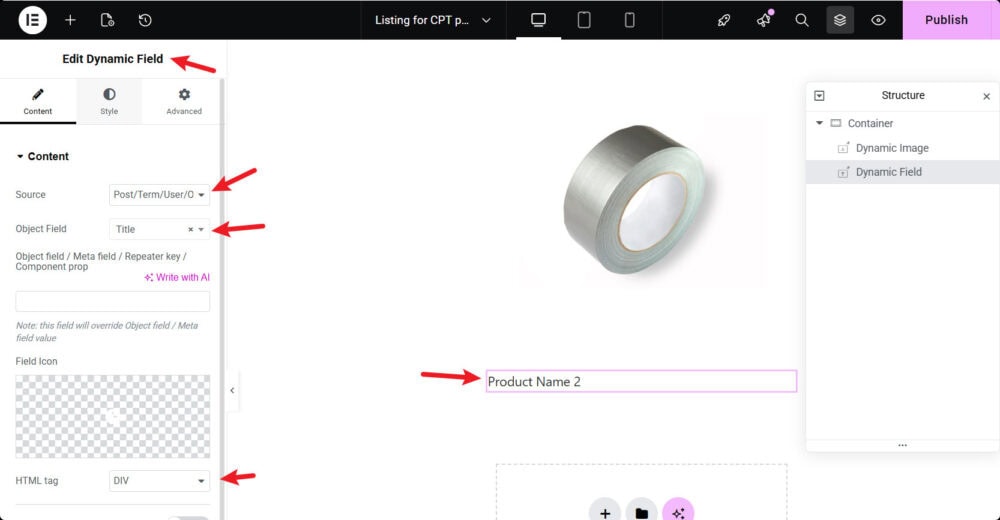The image size is (1000, 520).
Task: Open the Finder search icon
Action: point(802,20)
